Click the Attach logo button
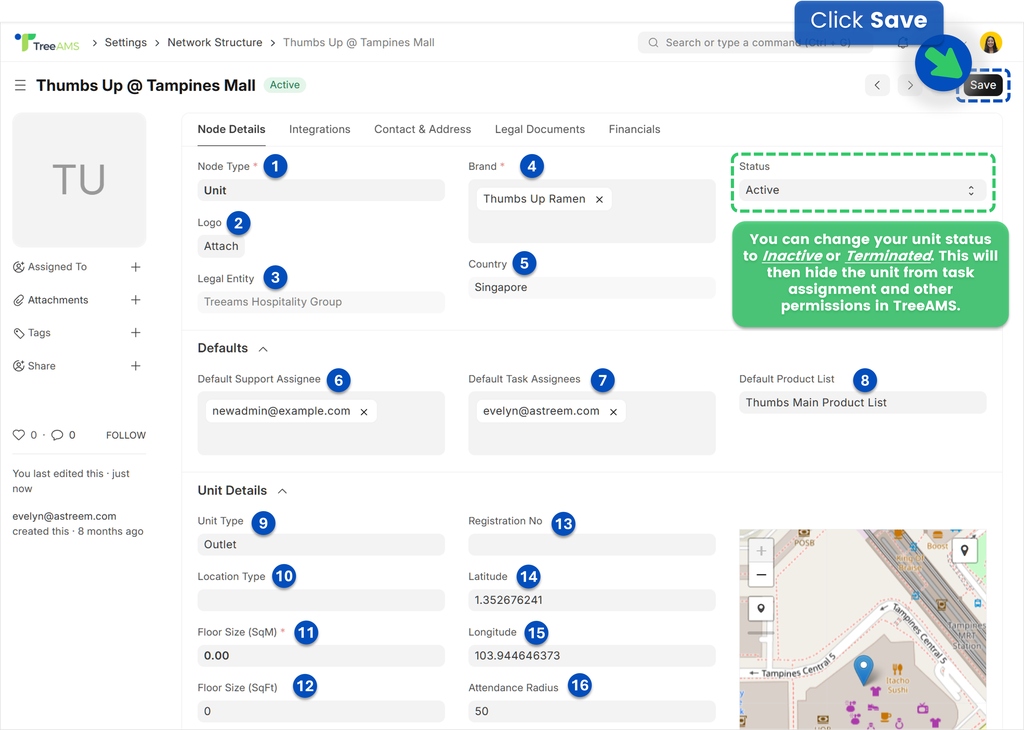 point(221,246)
